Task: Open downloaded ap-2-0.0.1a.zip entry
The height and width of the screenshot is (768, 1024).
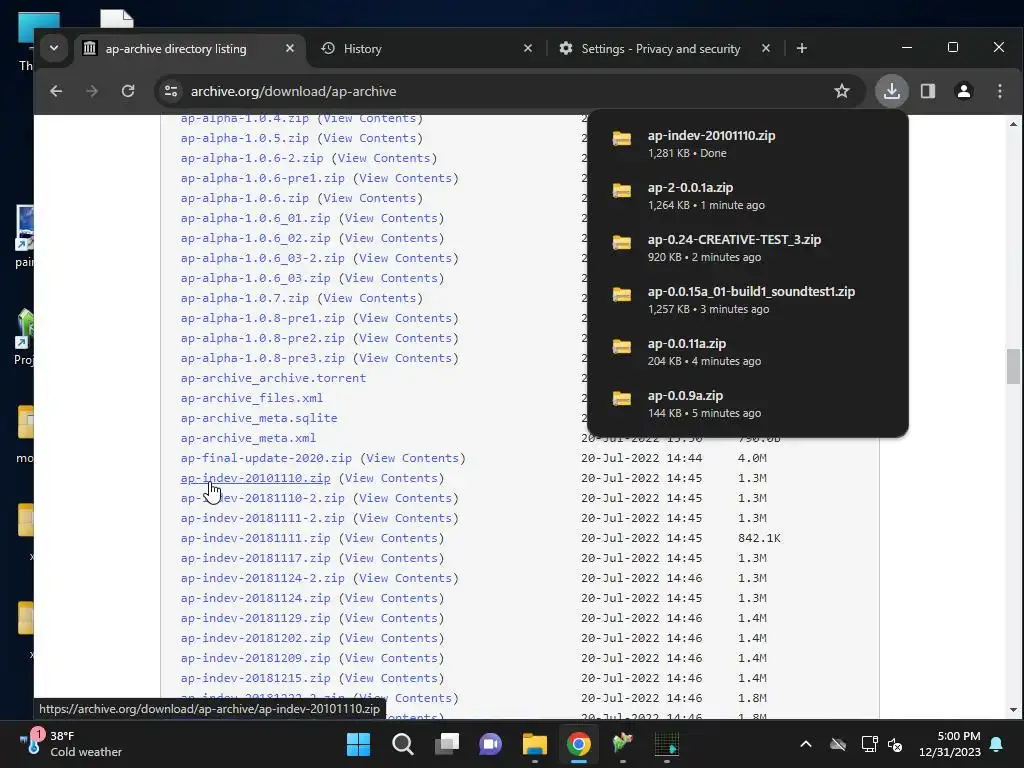Action: (x=748, y=196)
